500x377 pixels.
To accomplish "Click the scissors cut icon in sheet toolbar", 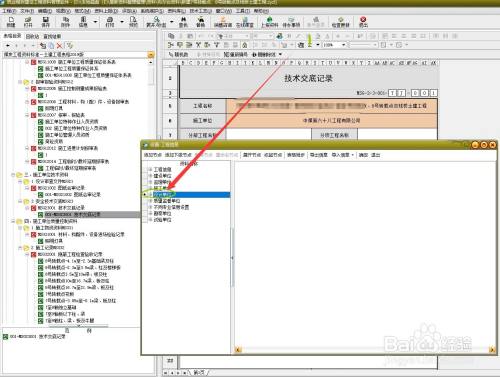I will (198, 45).
